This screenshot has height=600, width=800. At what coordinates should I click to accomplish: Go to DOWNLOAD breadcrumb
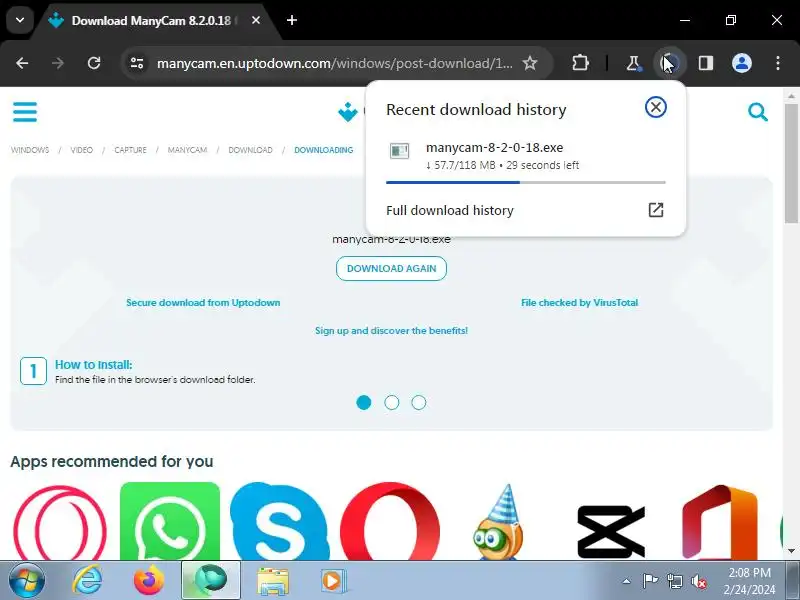(x=250, y=150)
